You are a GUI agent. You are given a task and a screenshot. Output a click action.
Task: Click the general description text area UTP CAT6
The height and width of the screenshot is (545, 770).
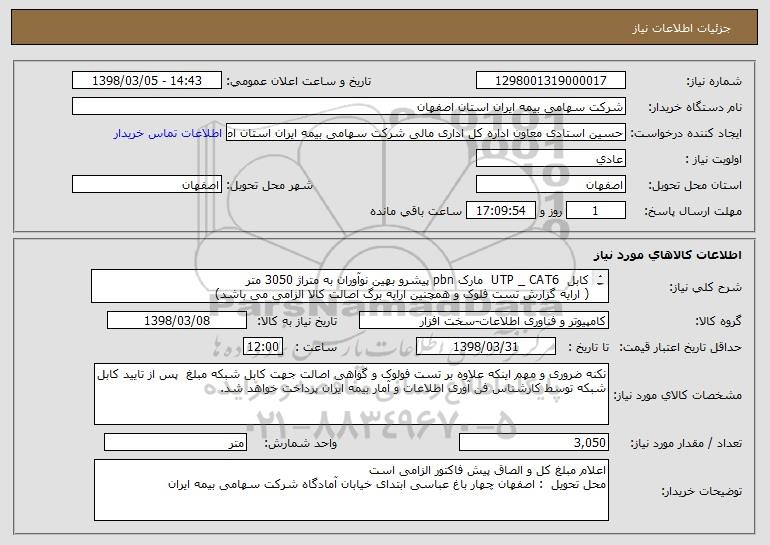click(x=350, y=287)
